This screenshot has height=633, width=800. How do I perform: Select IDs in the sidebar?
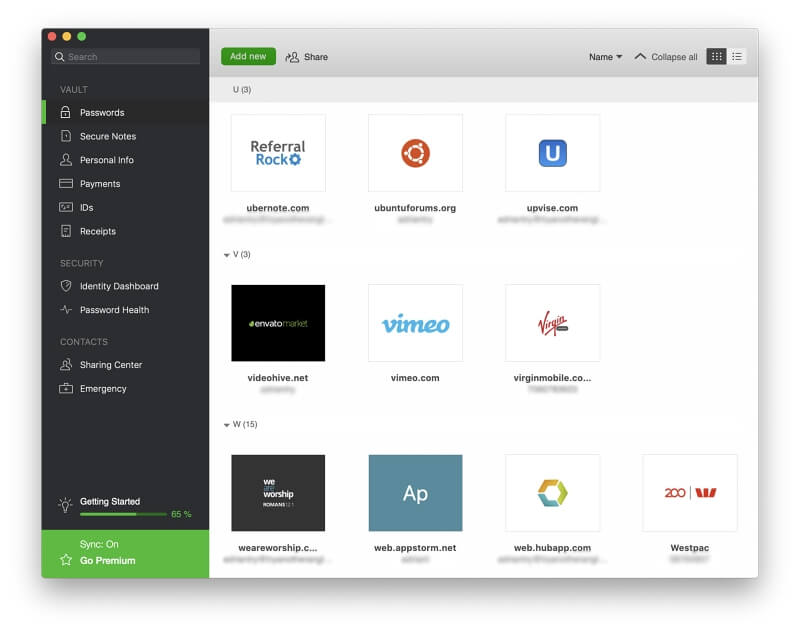(125, 207)
